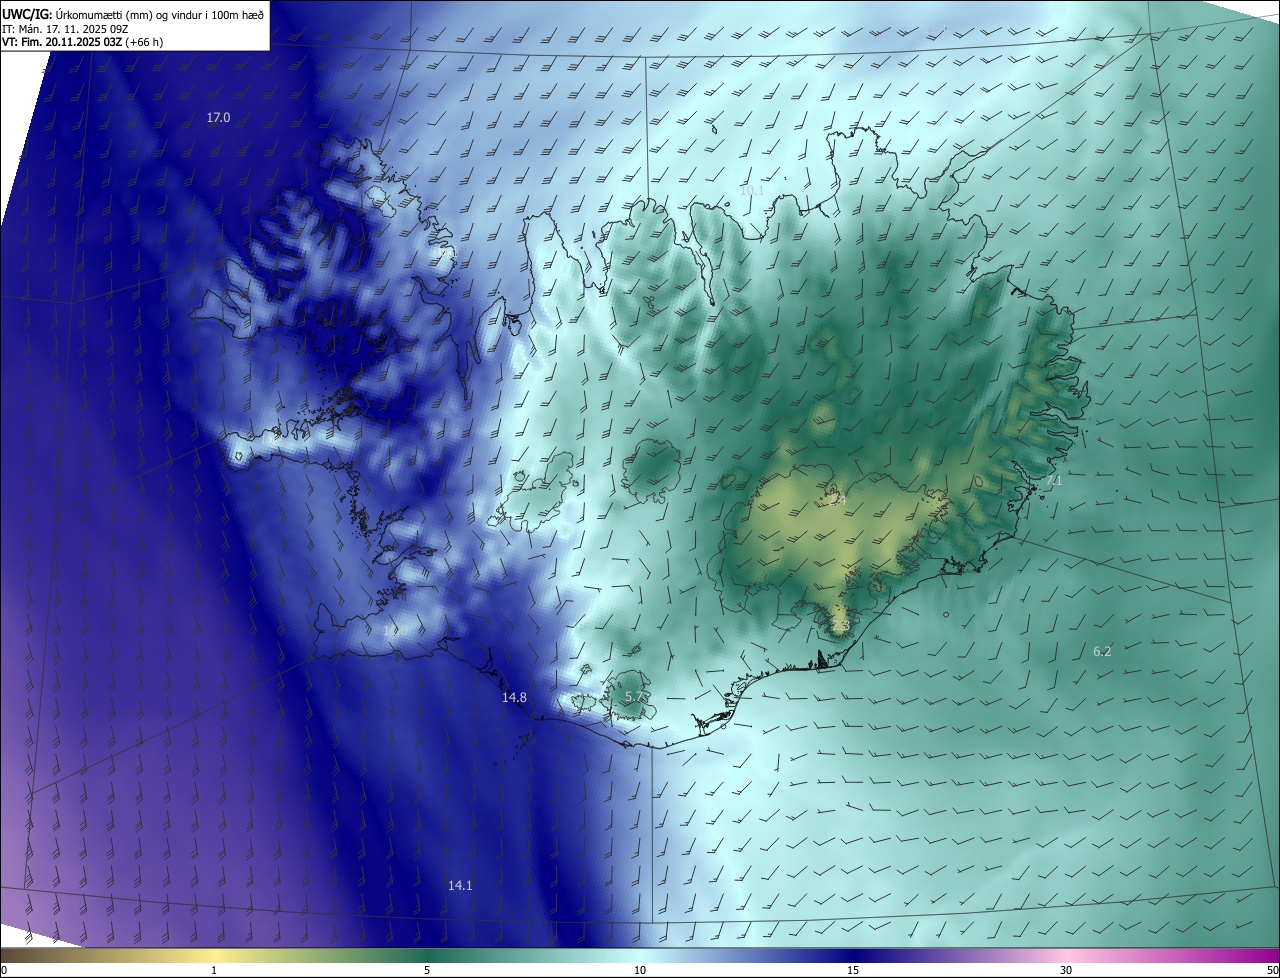
Task: Click the 50 tick on the color scale
Action: tap(1272, 970)
